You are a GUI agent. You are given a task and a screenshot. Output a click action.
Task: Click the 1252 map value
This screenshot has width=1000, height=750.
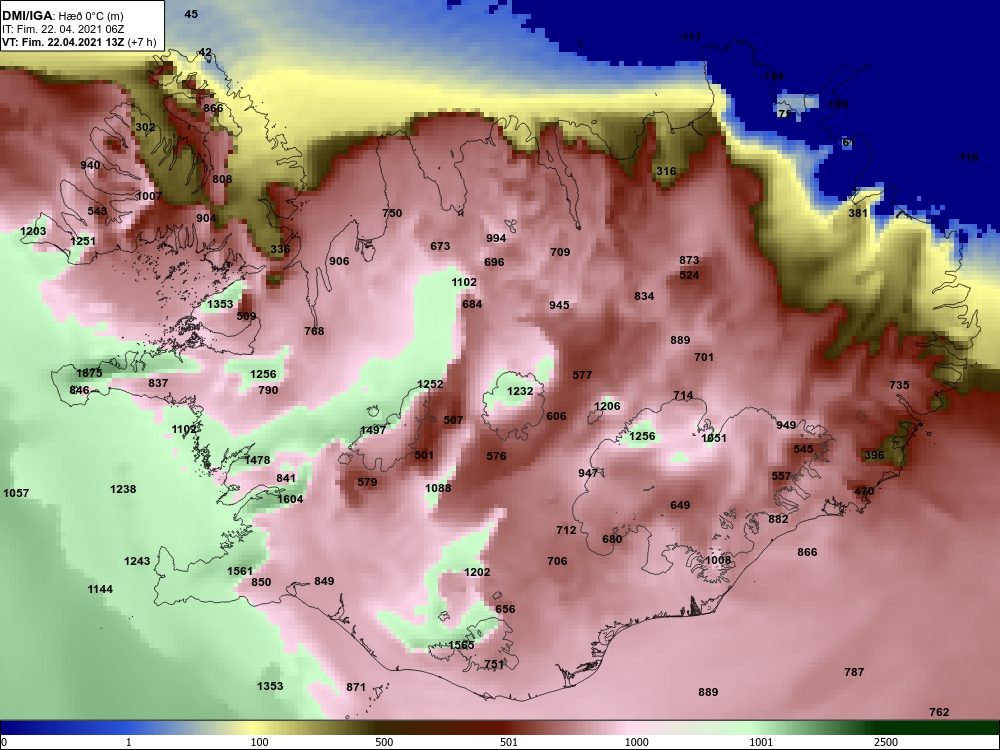click(430, 384)
